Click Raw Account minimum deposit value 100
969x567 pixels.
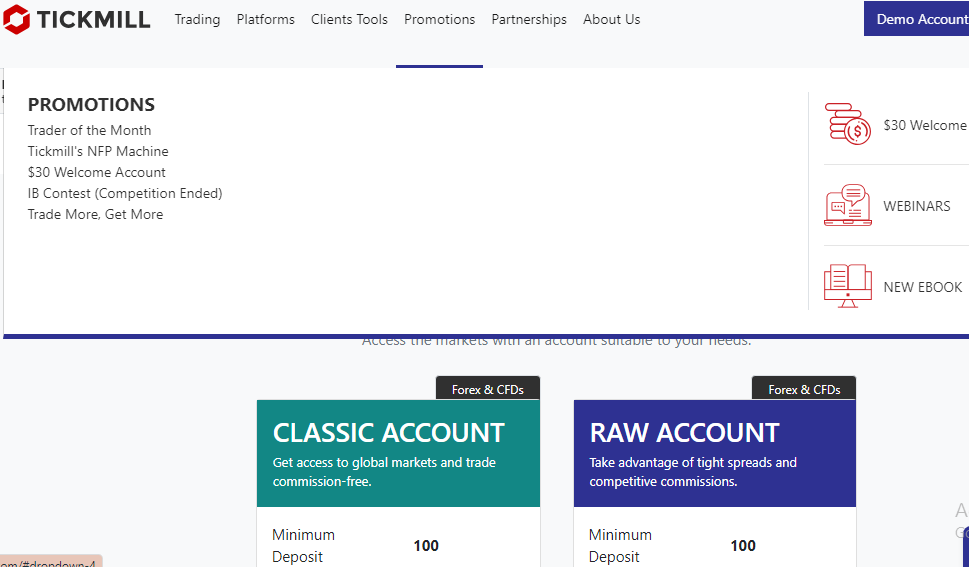743,545
